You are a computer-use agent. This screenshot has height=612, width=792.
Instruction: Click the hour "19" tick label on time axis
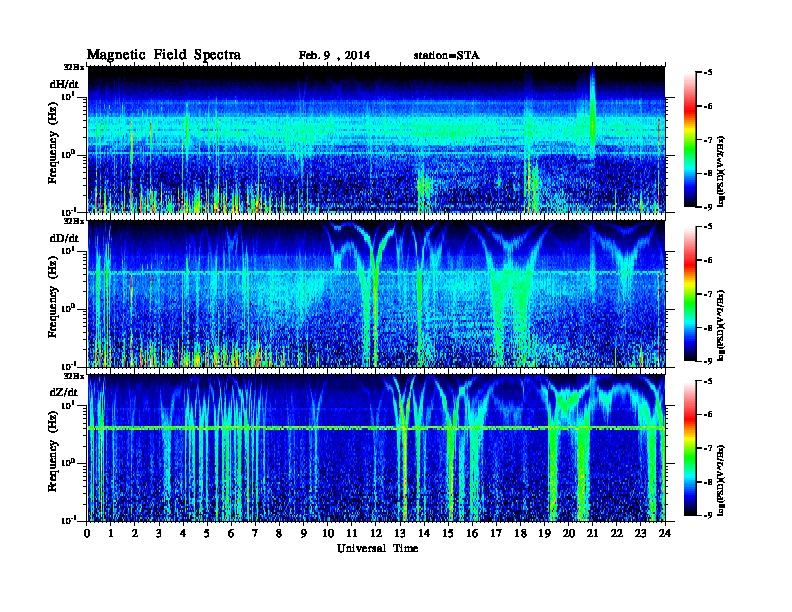(544, 533)
